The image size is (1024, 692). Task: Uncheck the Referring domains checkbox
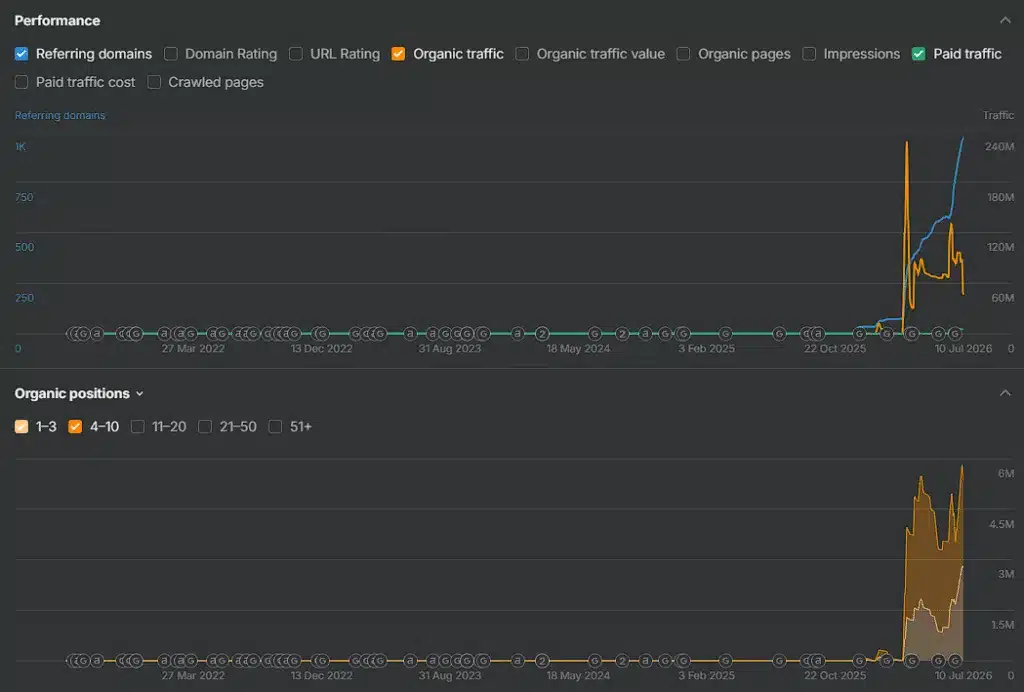[22, 54]
